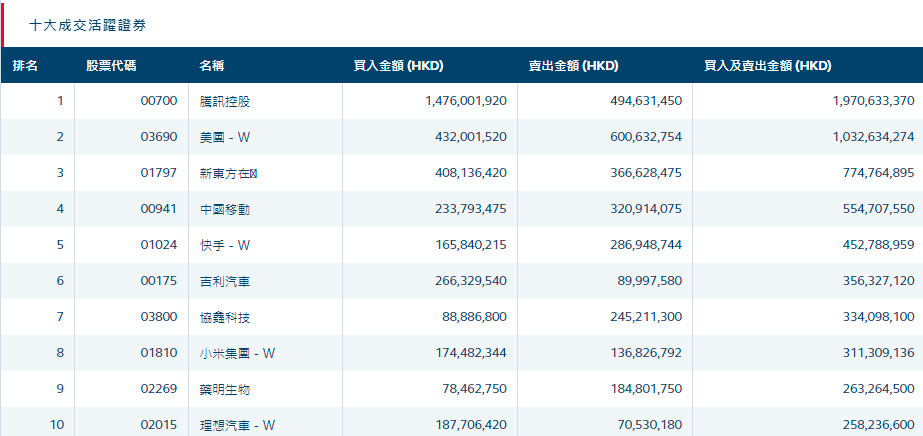Select stock code 00175
The image size is (923, 436).
pyautogui.click(x=159, y=281)
